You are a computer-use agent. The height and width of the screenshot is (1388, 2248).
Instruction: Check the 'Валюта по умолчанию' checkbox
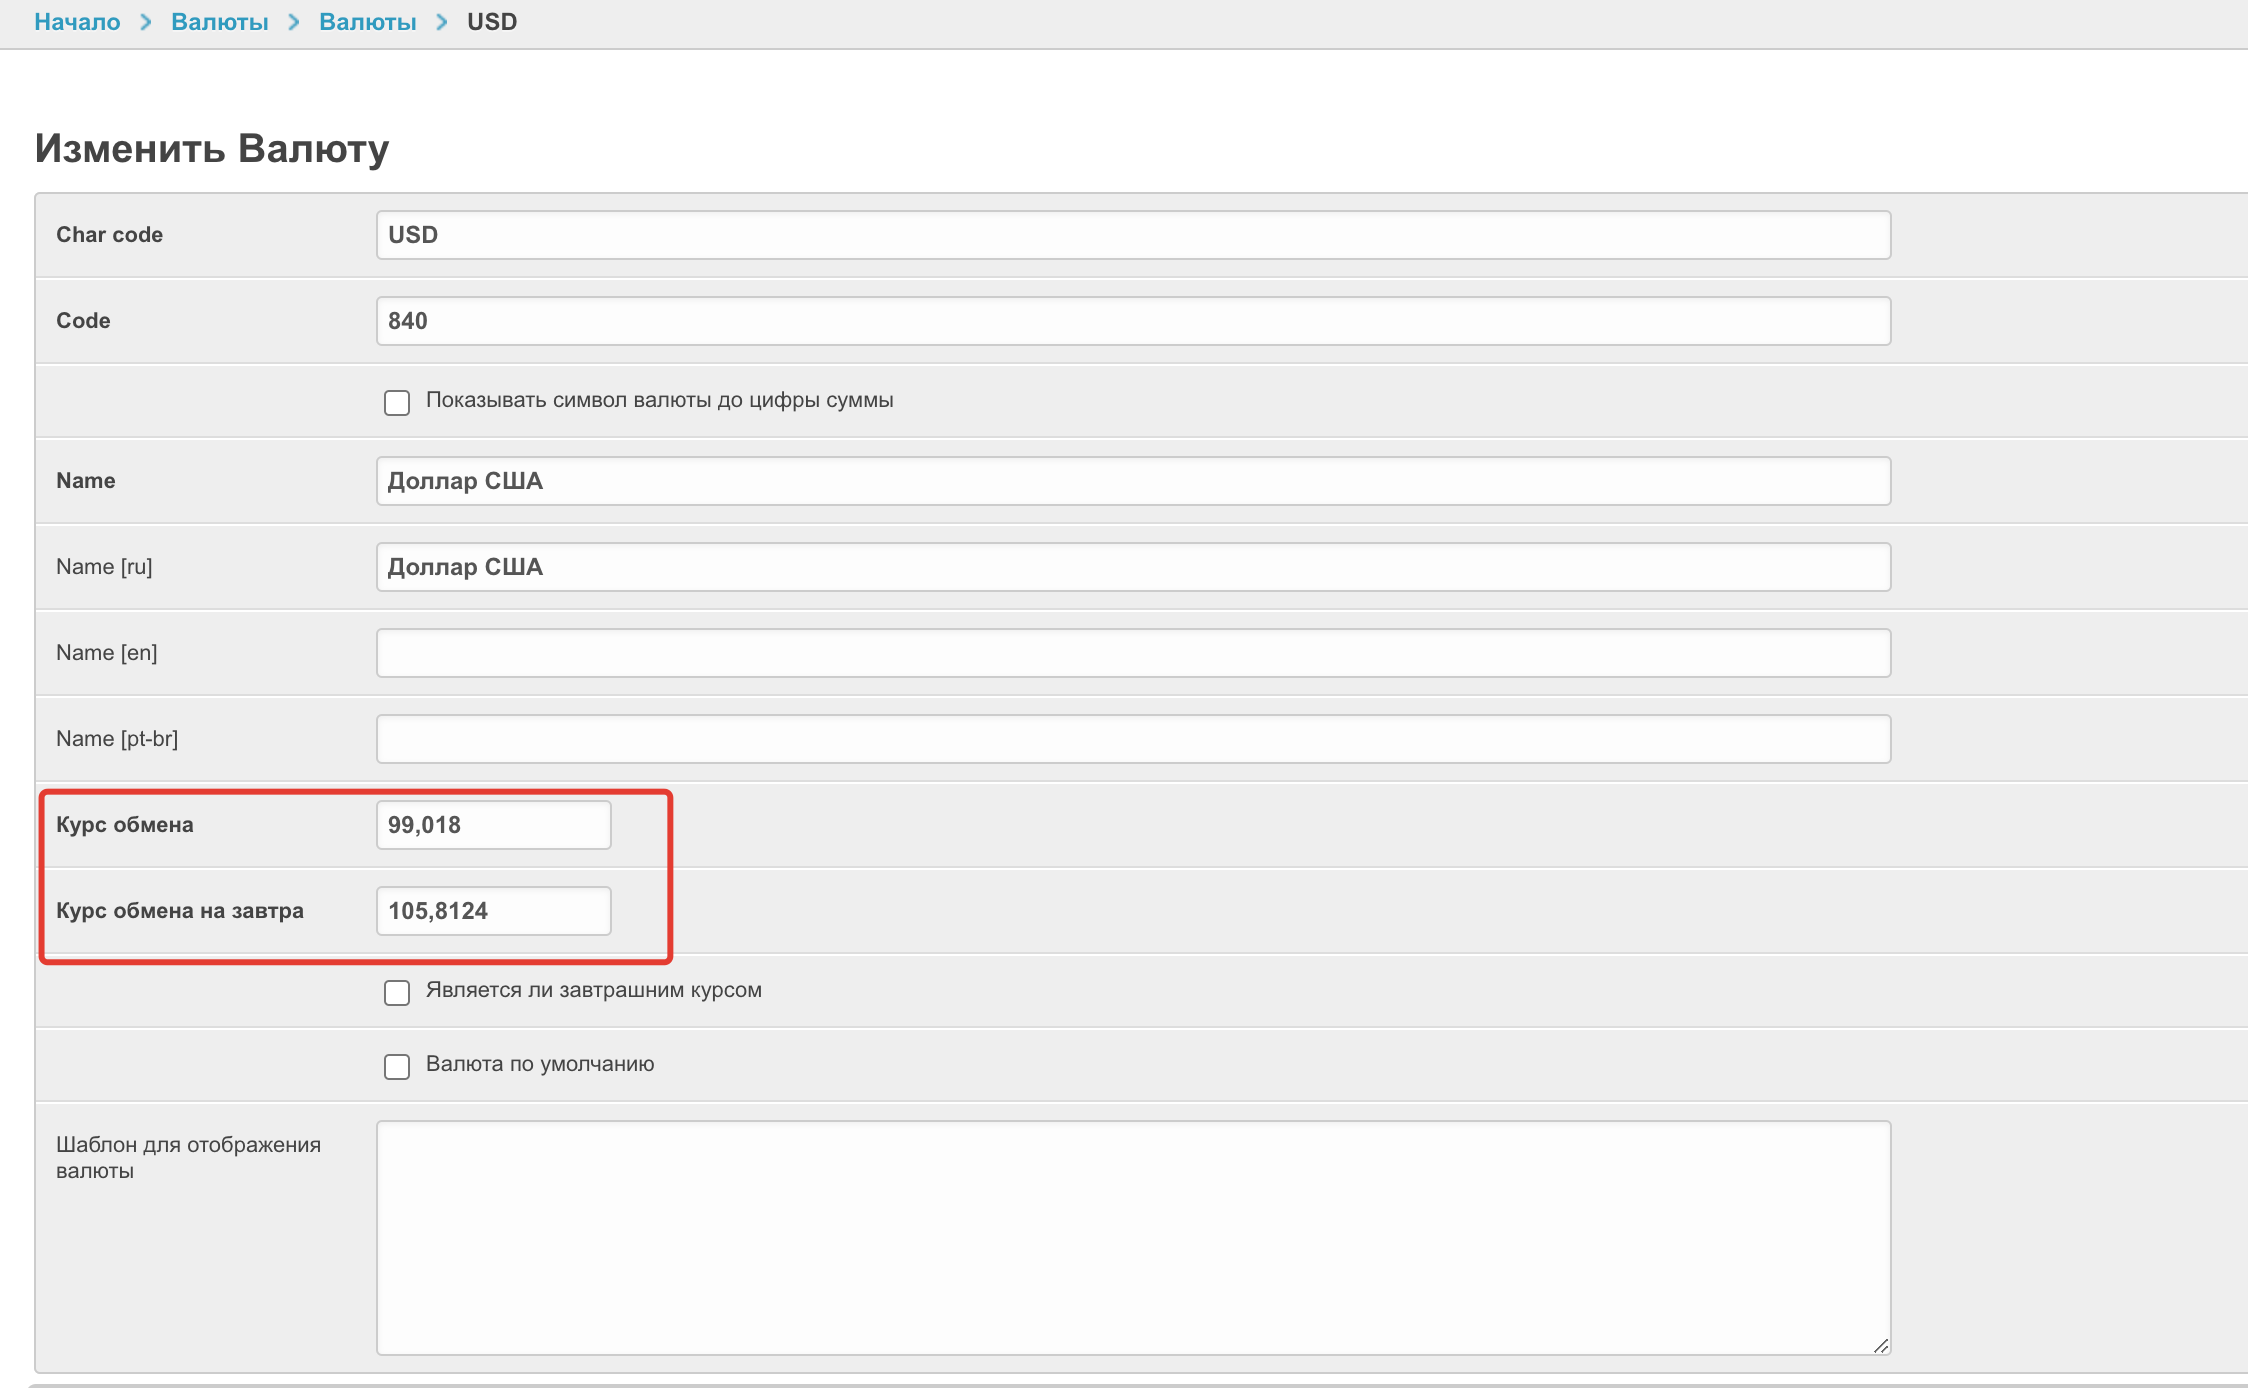tap(397, 1067)
